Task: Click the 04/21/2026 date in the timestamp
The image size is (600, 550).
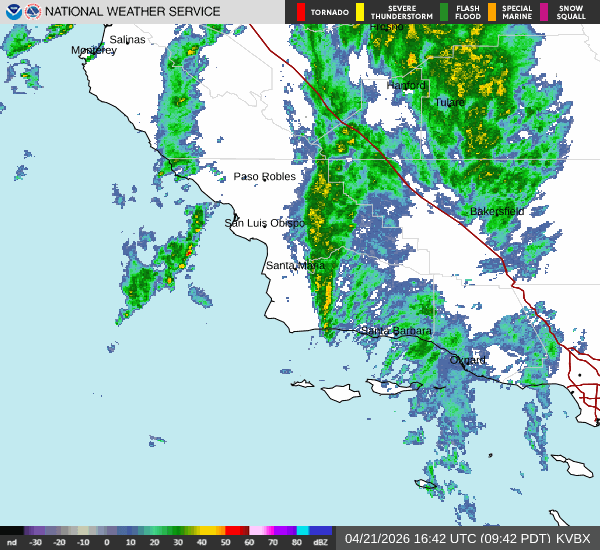Action: [x=377, y=539]
